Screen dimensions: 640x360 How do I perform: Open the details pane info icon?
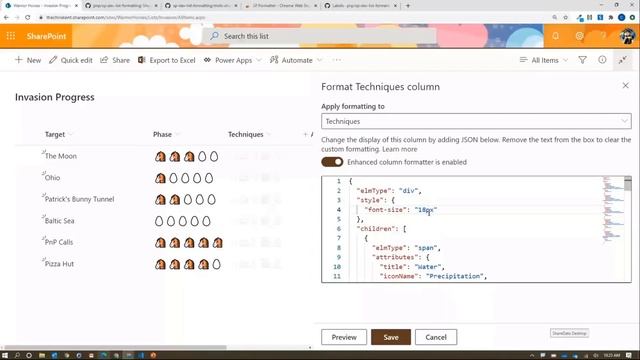click(x=602, y=60)
